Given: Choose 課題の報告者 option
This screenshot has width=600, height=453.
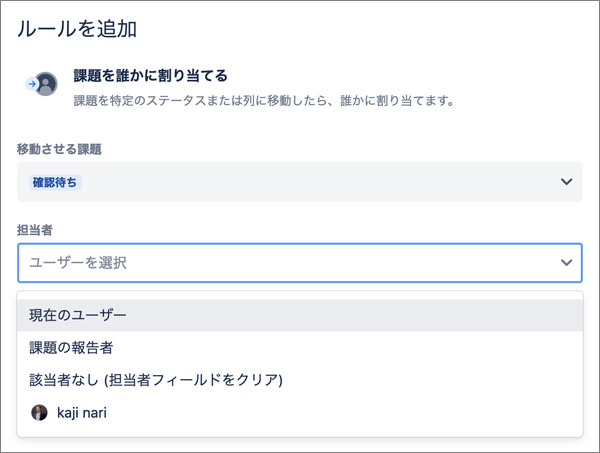Looking at the screenshot, I should tap(300, 348).
